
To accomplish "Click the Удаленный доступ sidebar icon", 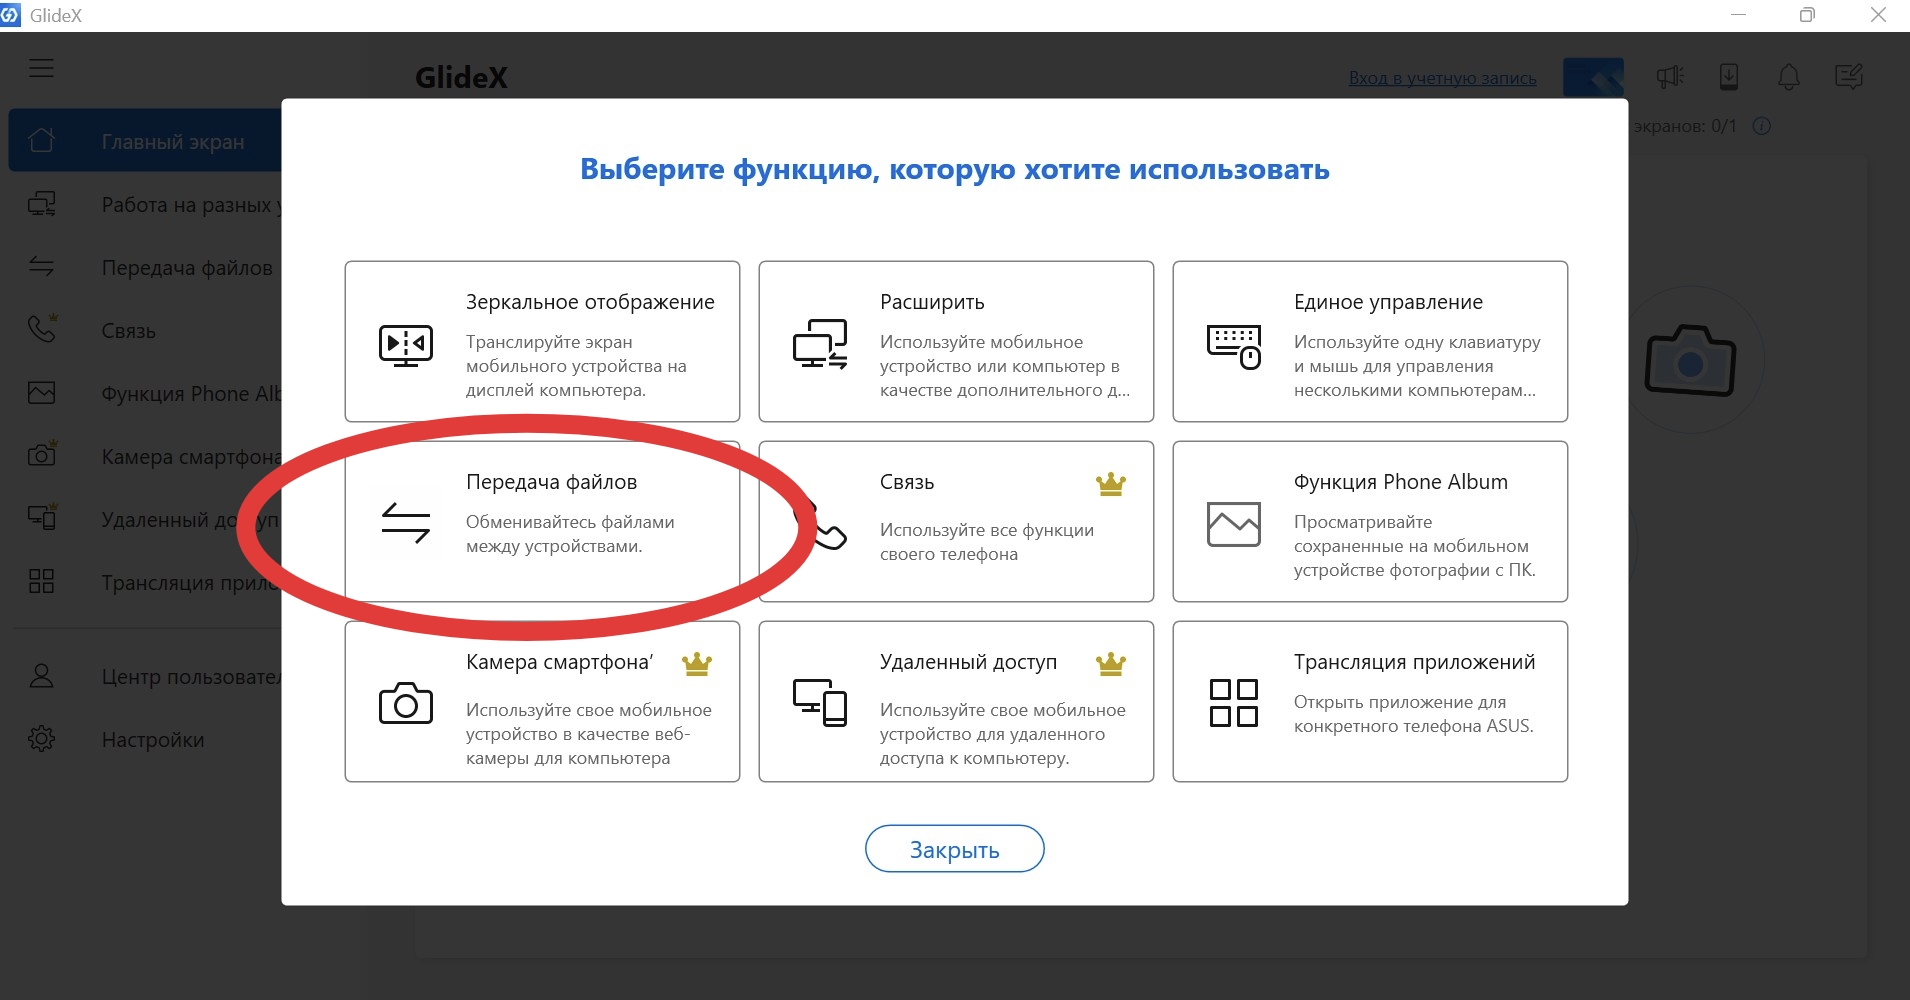I will click(x=42, y=518).
